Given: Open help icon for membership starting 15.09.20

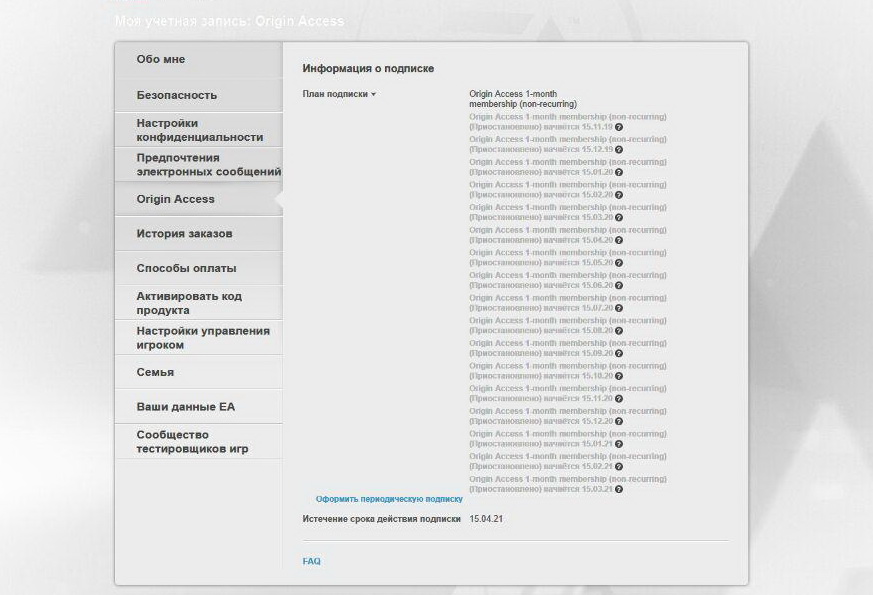Looking at the screenshot, I should point(619,353).
